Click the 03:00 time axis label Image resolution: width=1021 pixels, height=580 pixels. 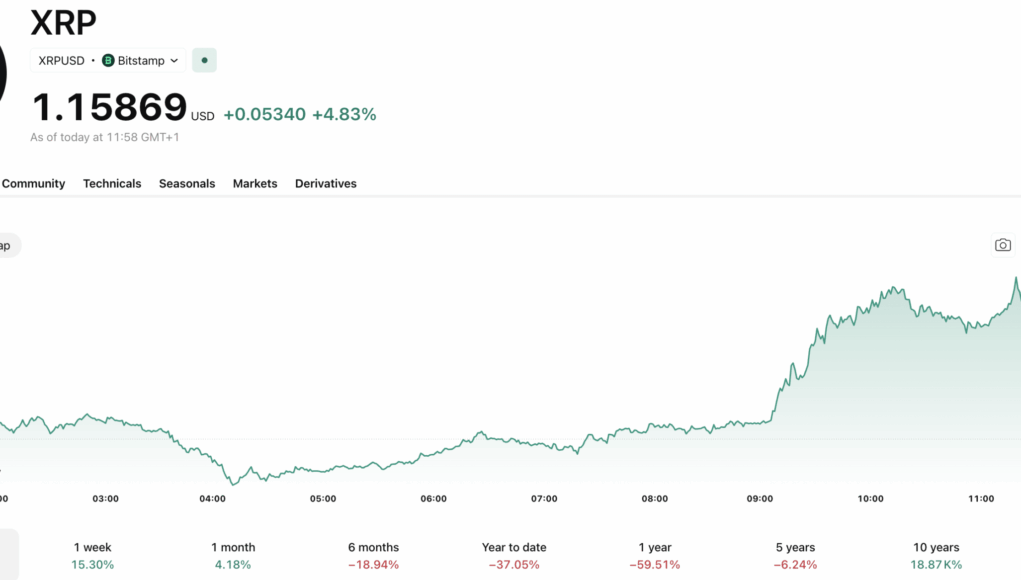[x=105, y=499]
